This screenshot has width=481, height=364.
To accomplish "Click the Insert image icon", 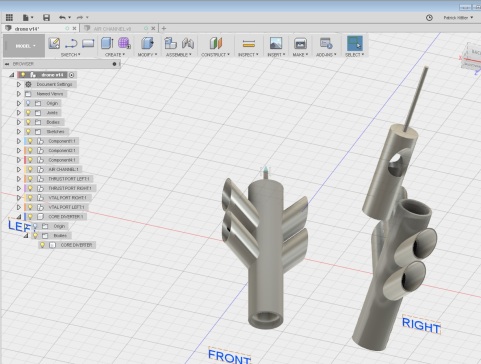I will 276,43.
